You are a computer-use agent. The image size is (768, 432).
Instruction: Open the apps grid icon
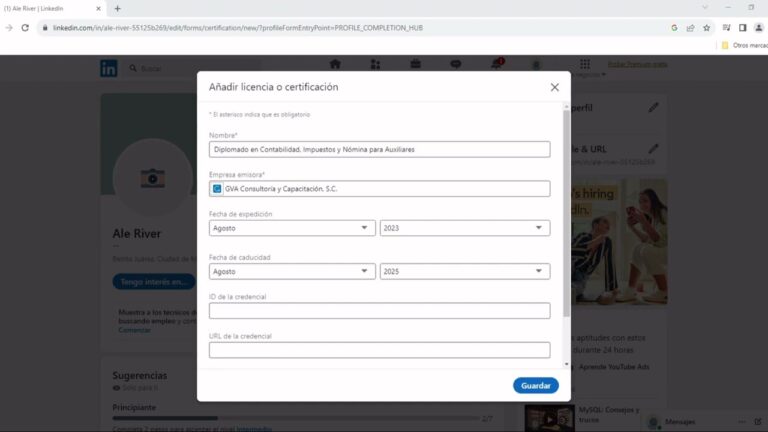click(585, 64)
